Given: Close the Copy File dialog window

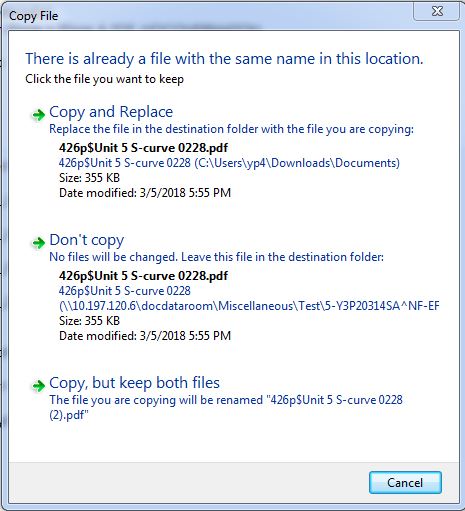Looking at the screenshot, I should [x=437, y=11].
